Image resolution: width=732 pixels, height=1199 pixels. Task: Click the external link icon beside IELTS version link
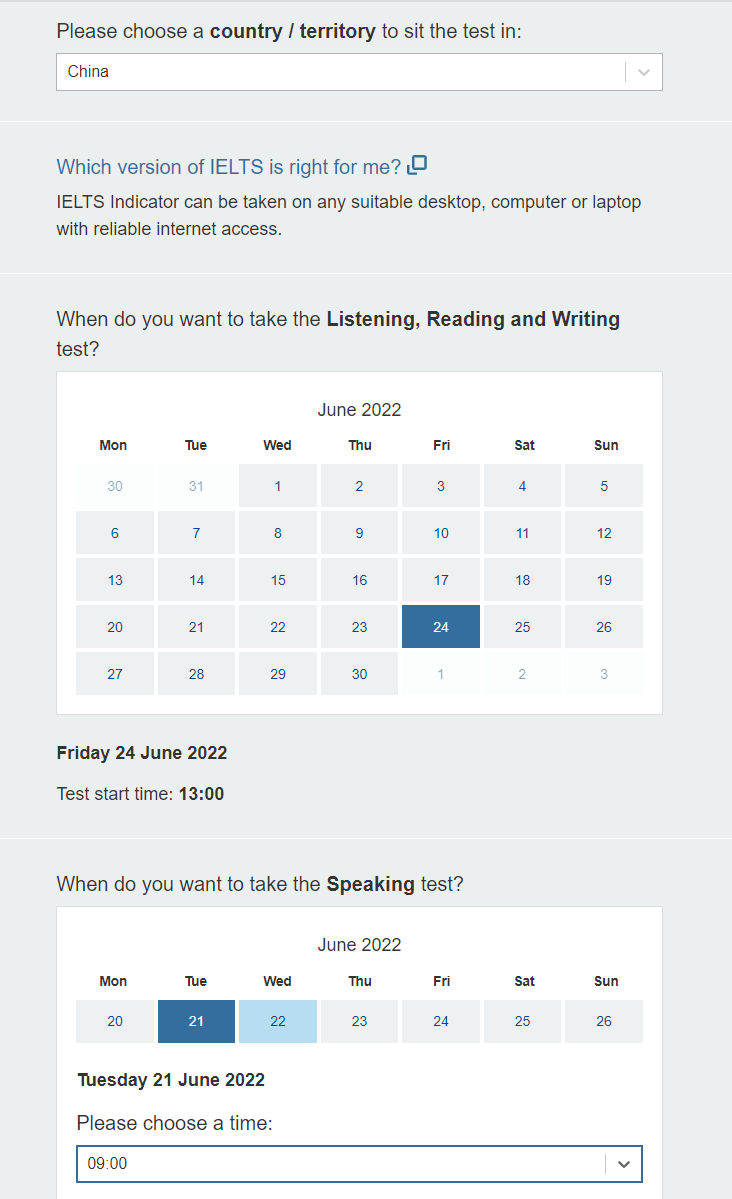click(417, 165)
